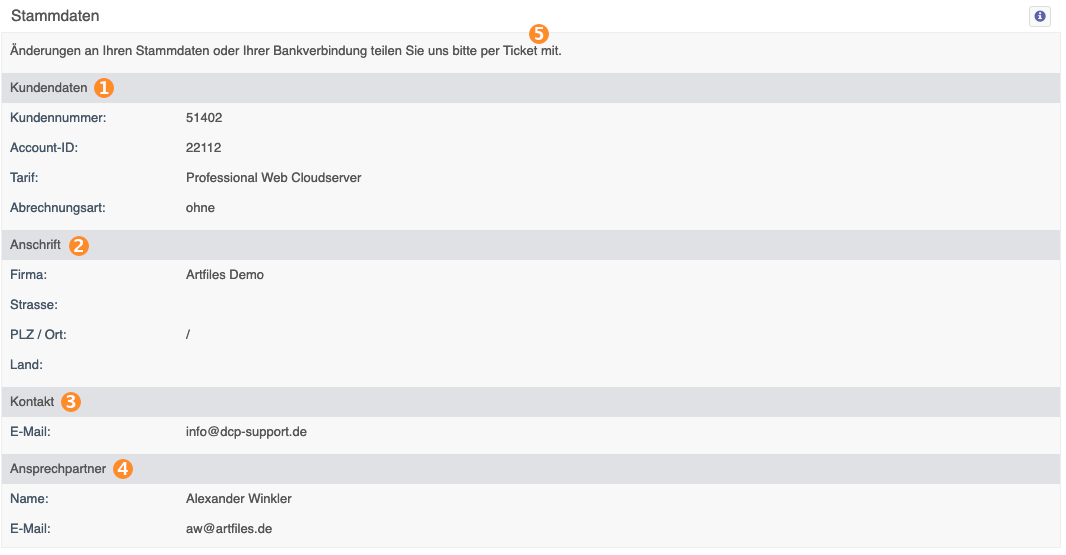
Task: Select the Ansprechpartner section header
Action: tap(530, 469)
